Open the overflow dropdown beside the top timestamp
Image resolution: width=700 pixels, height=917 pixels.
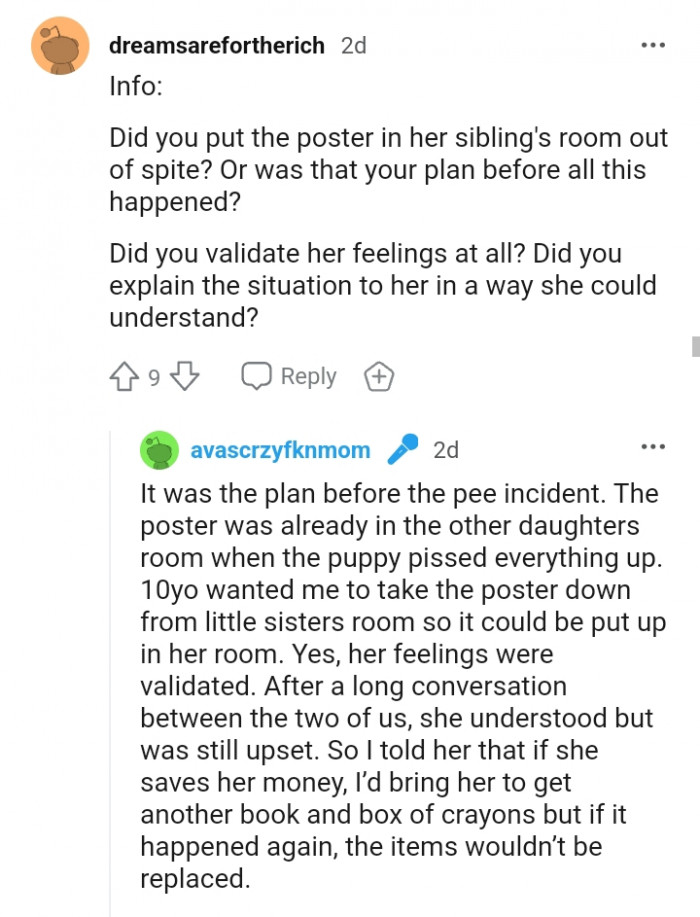pos(653,45)
